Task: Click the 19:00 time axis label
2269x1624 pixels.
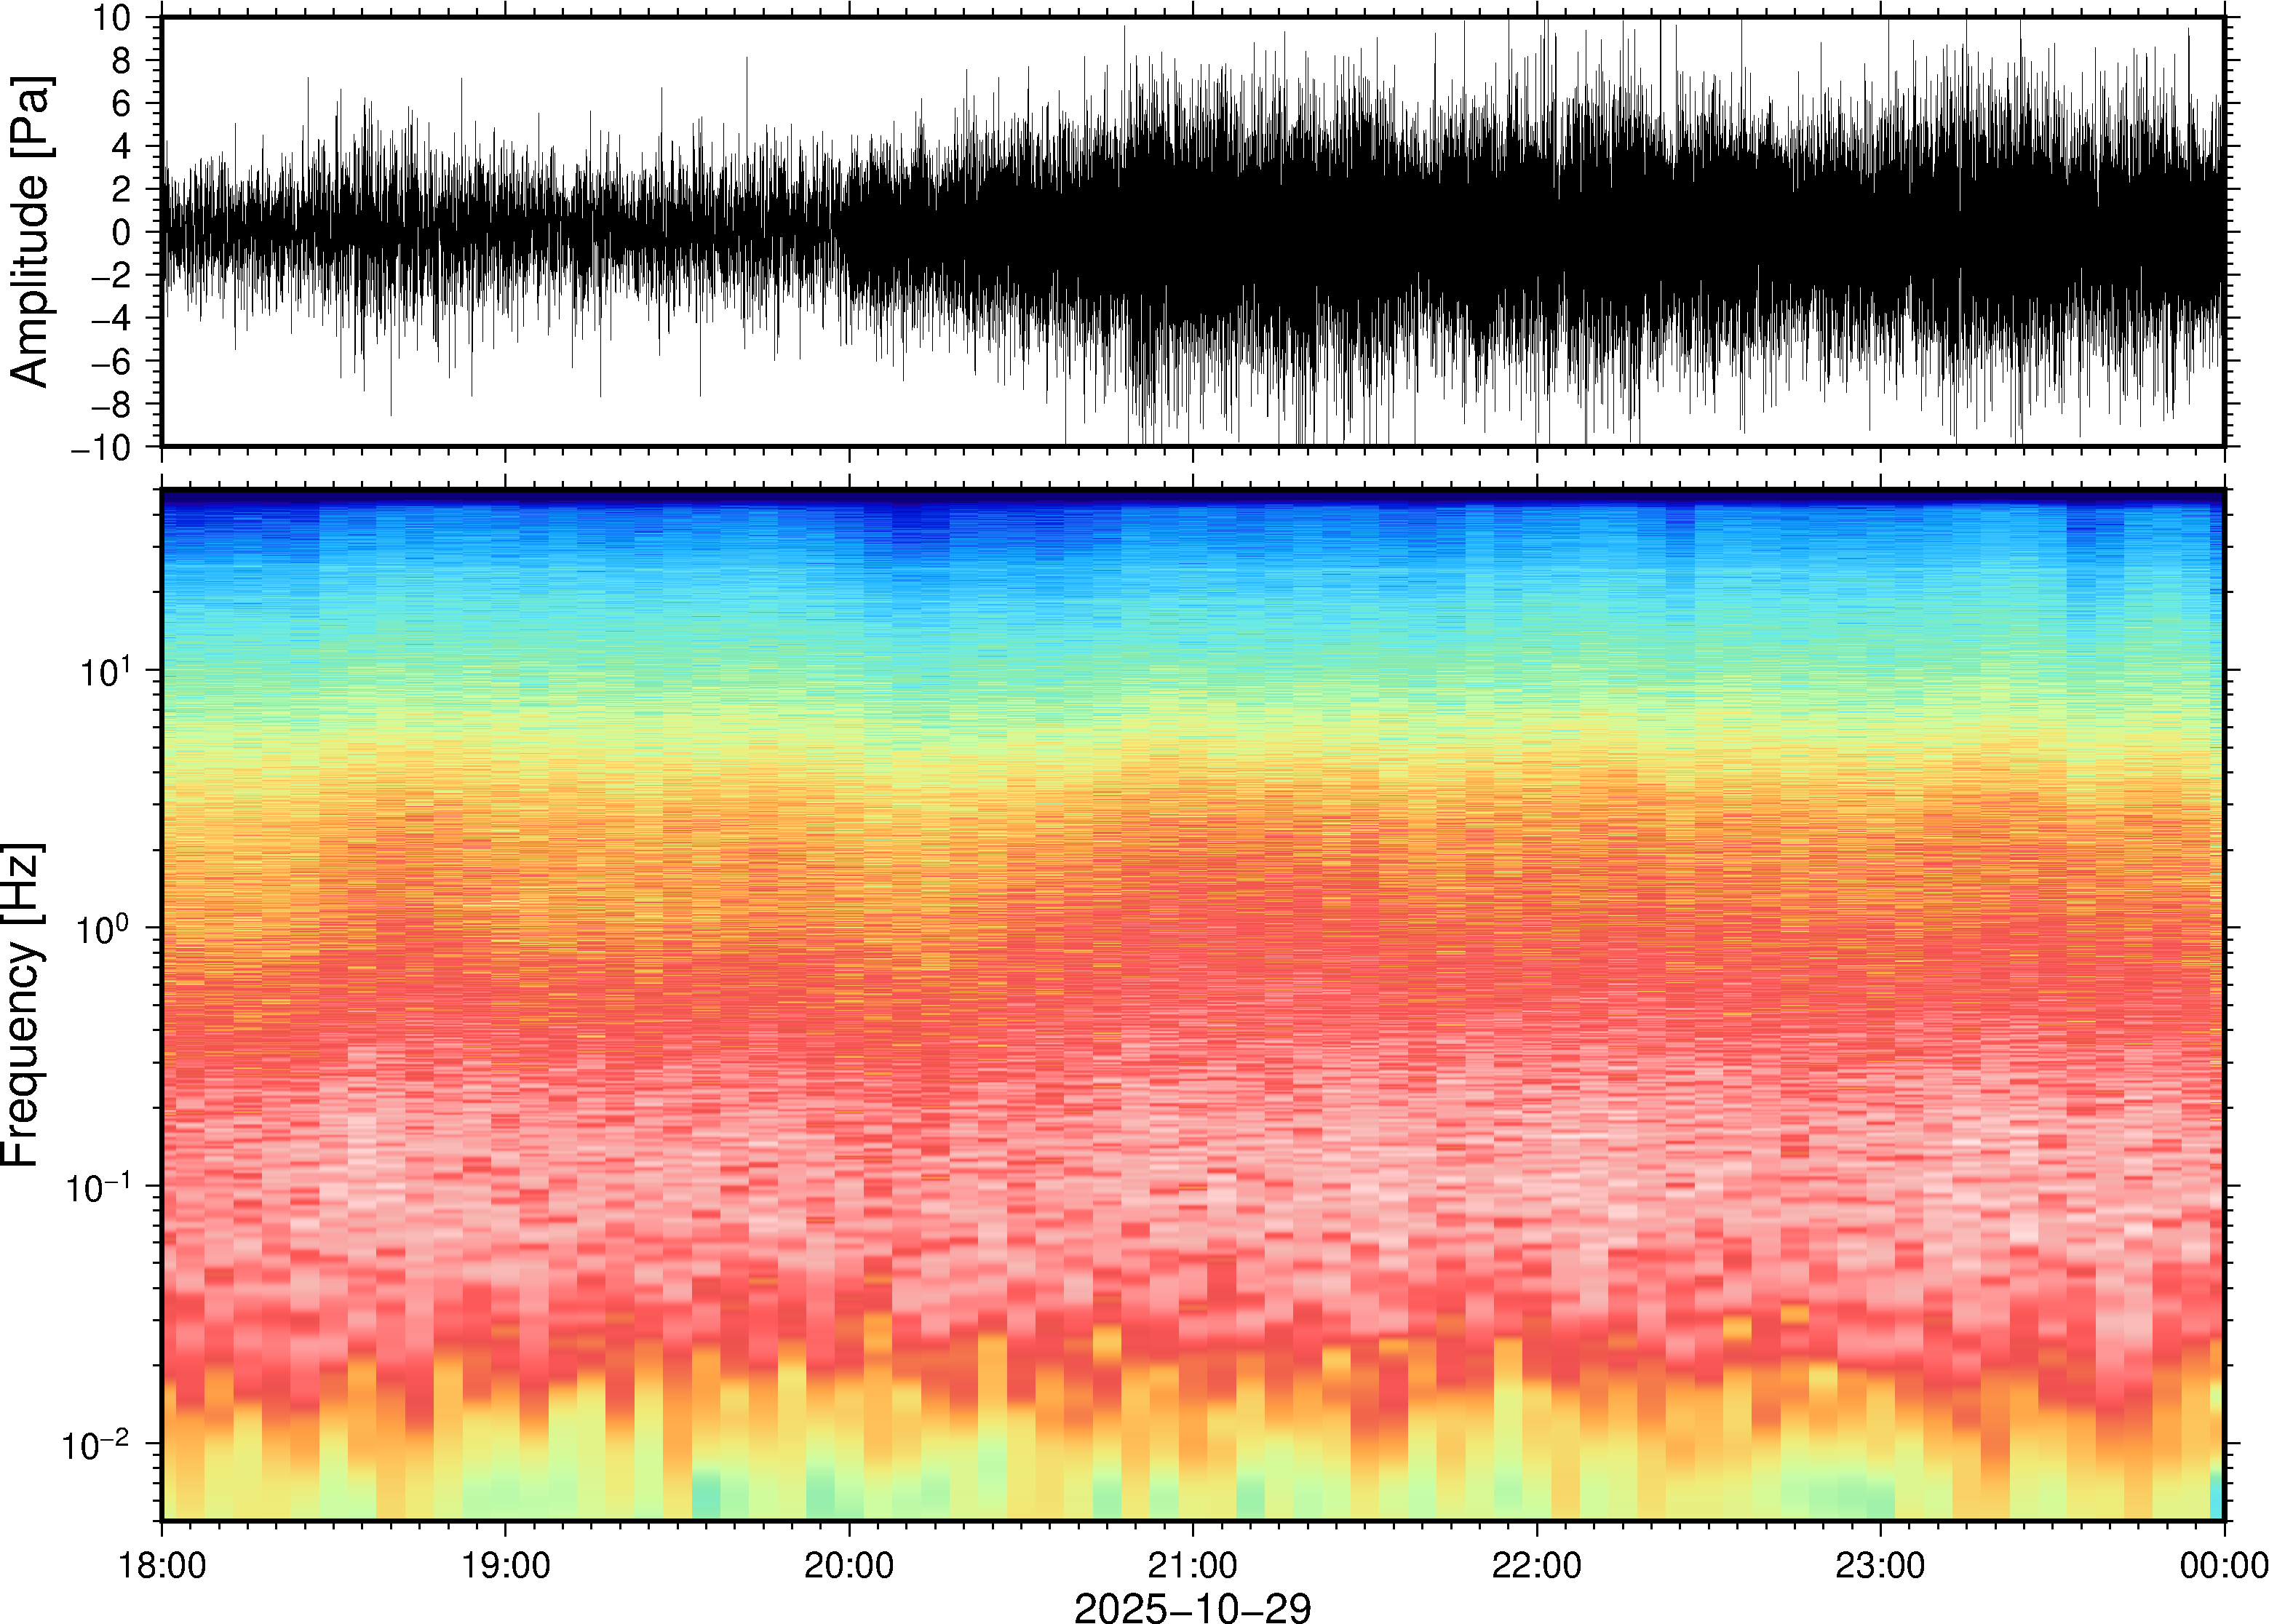Action: point(505,1565)
